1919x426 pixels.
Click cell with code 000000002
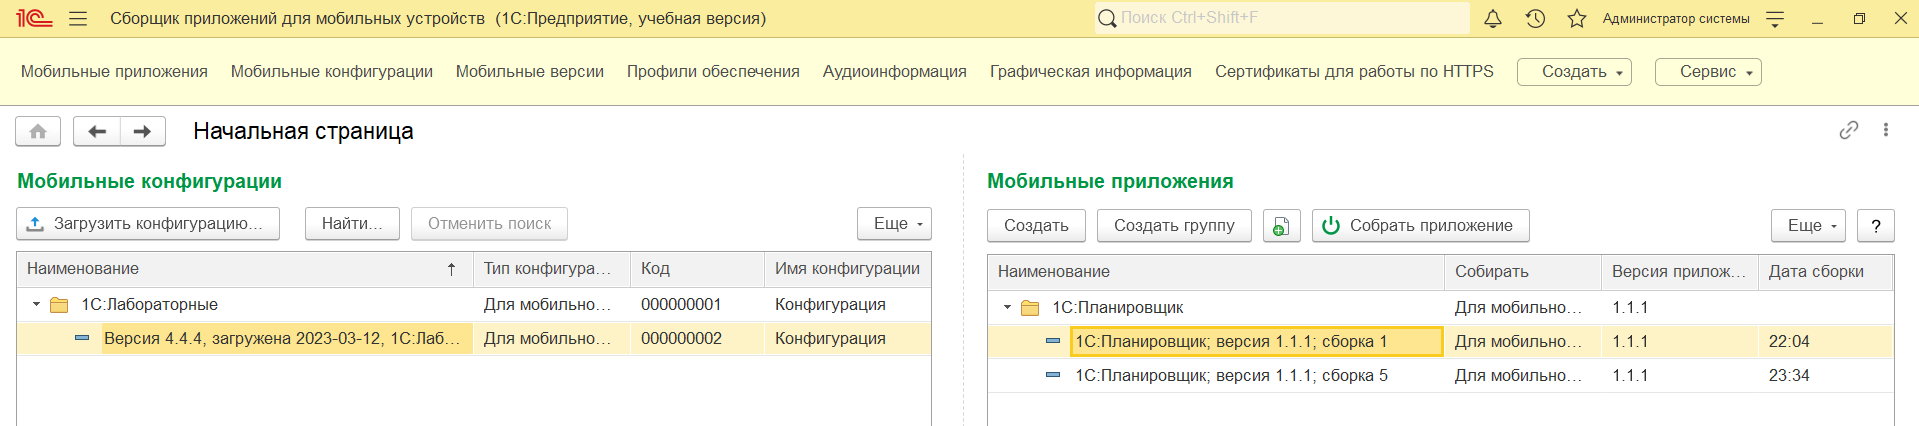[697, 338]
